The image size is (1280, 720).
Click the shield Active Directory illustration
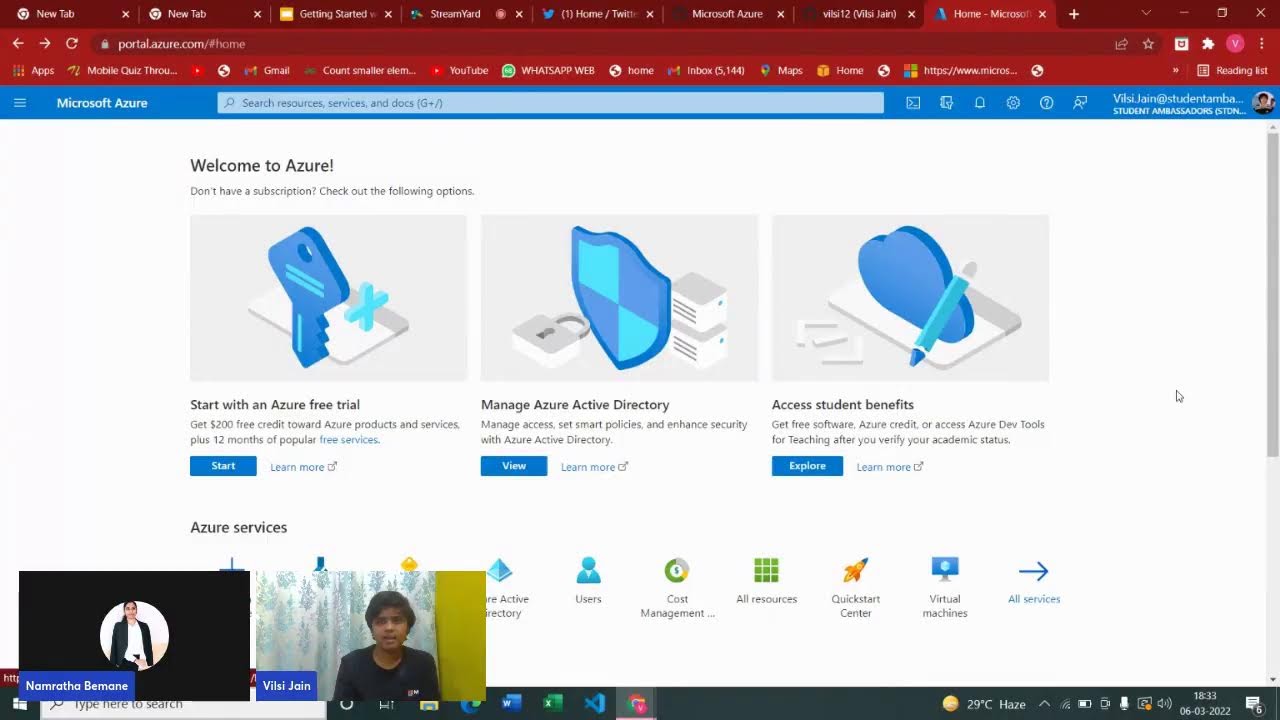(x=619, y=298)
